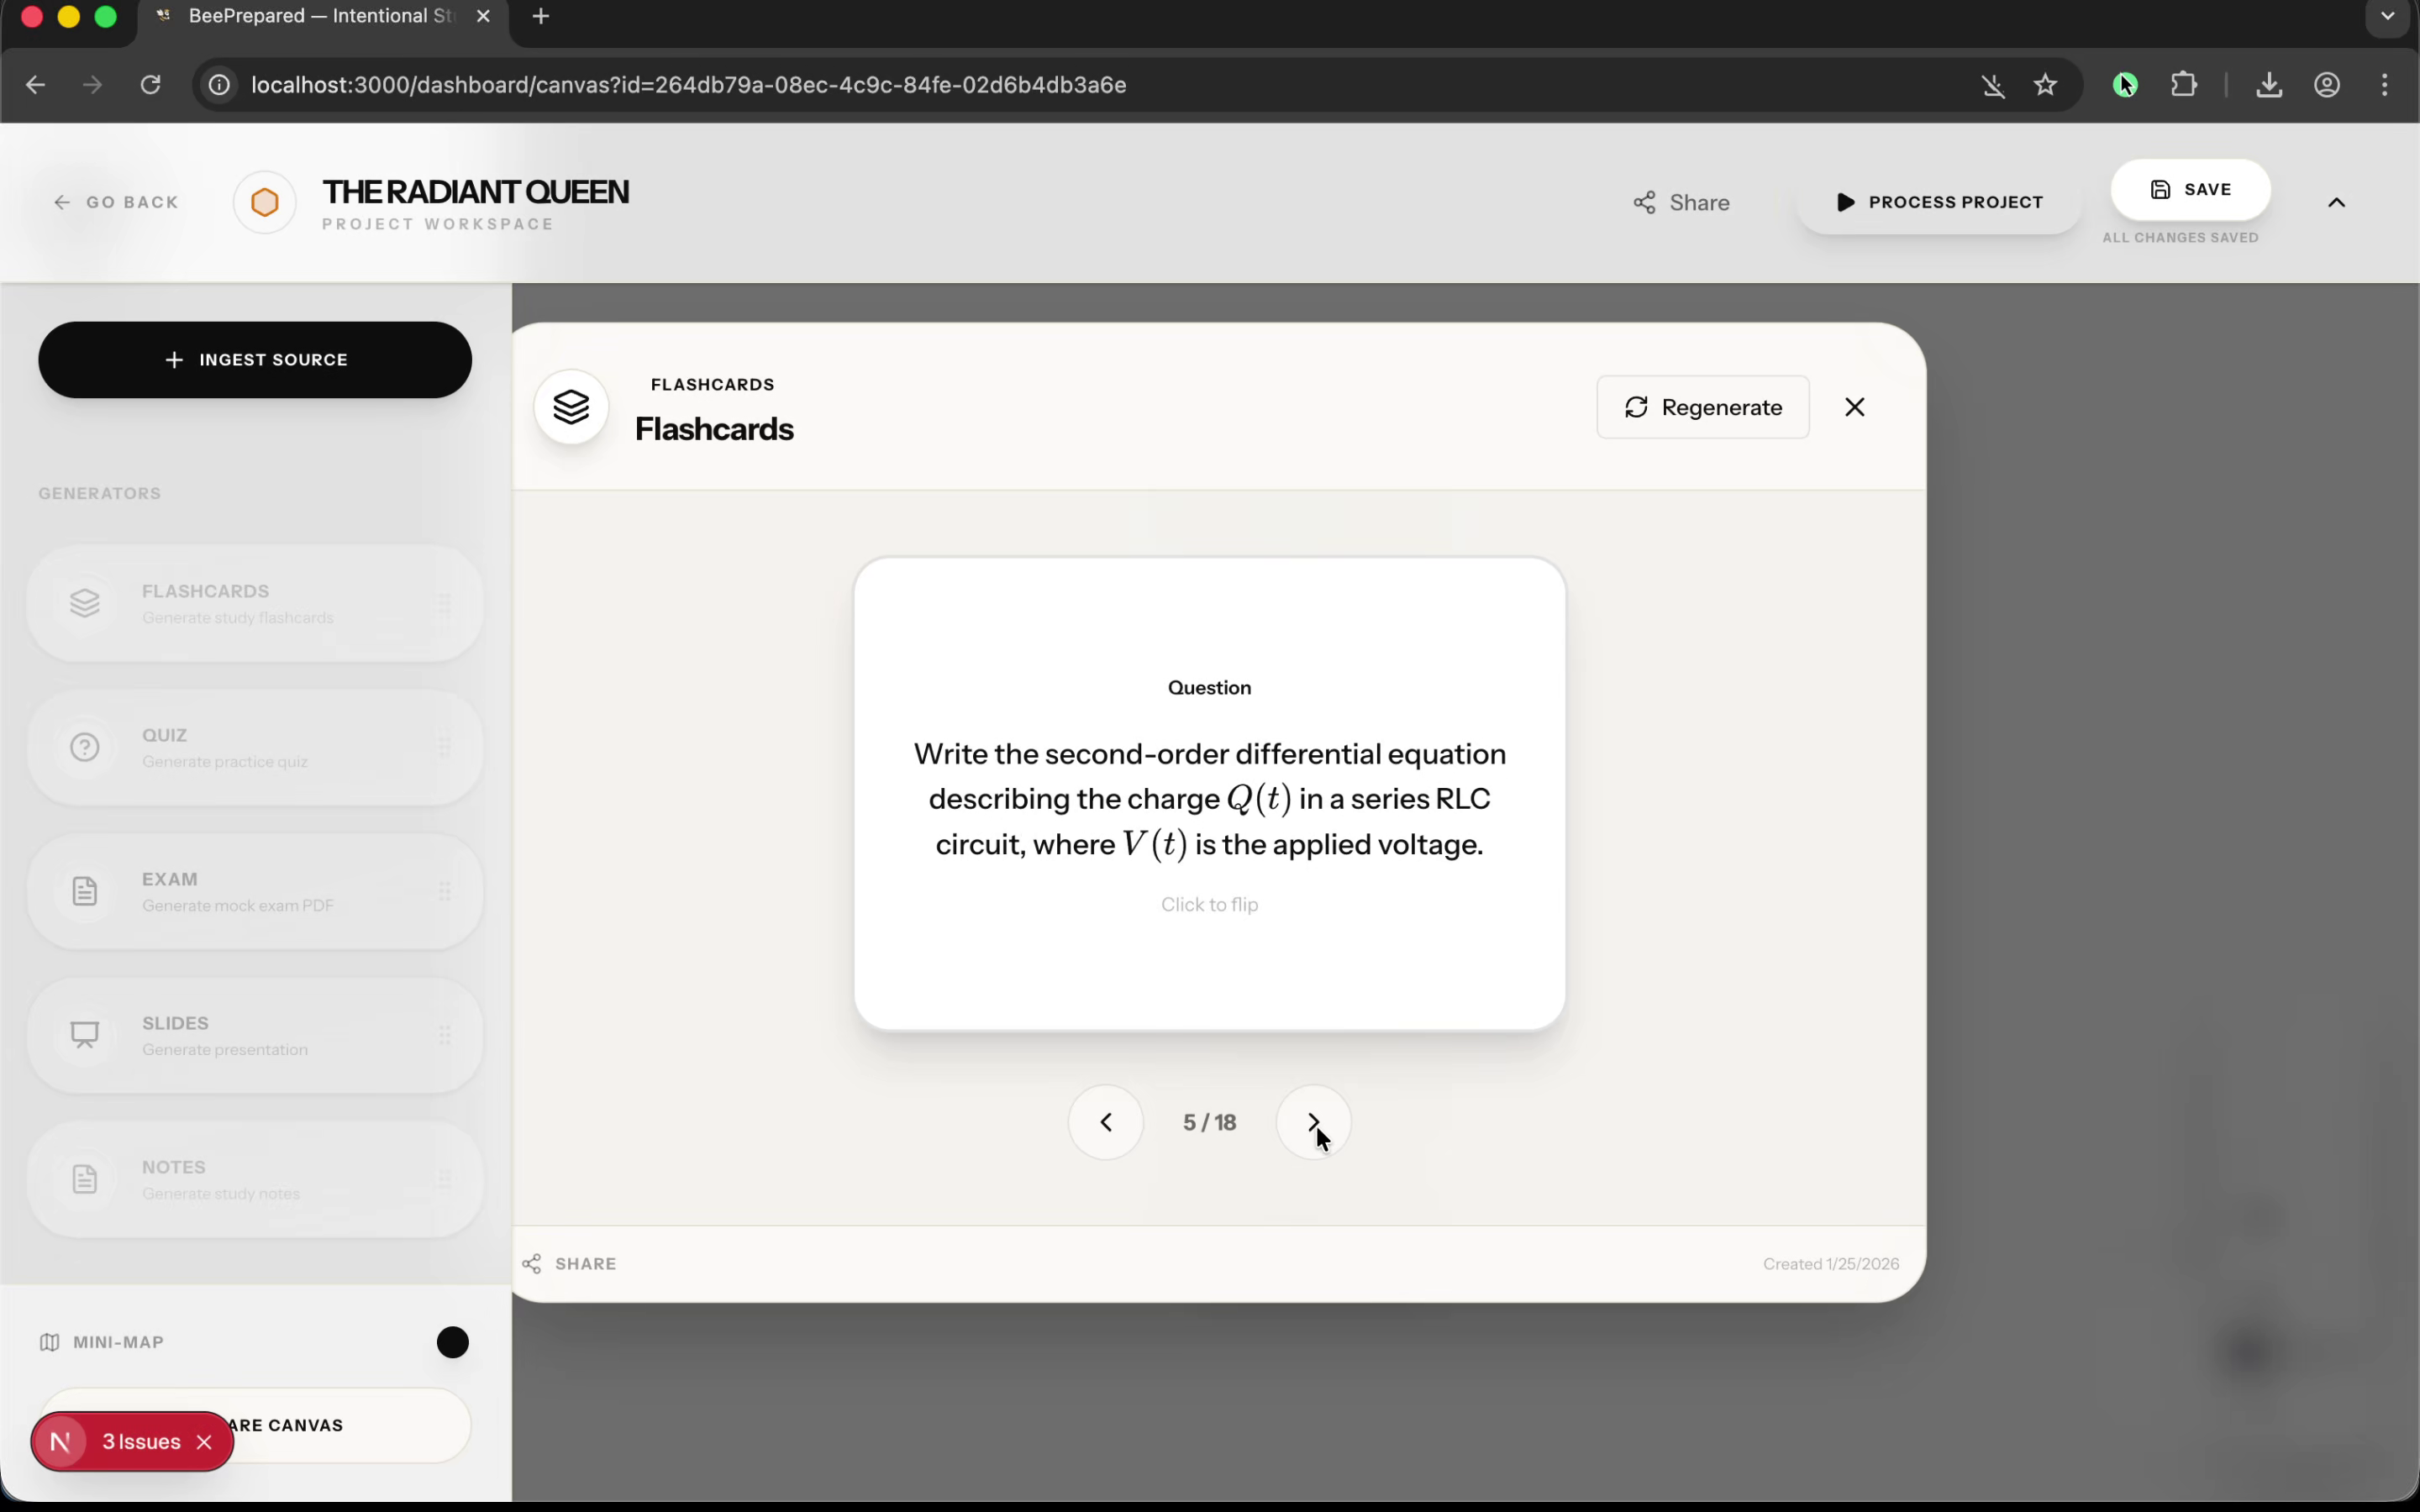2420x1512 pixels.
Task: Go to previous flashcard
Action: [x=1105, y=1122]
